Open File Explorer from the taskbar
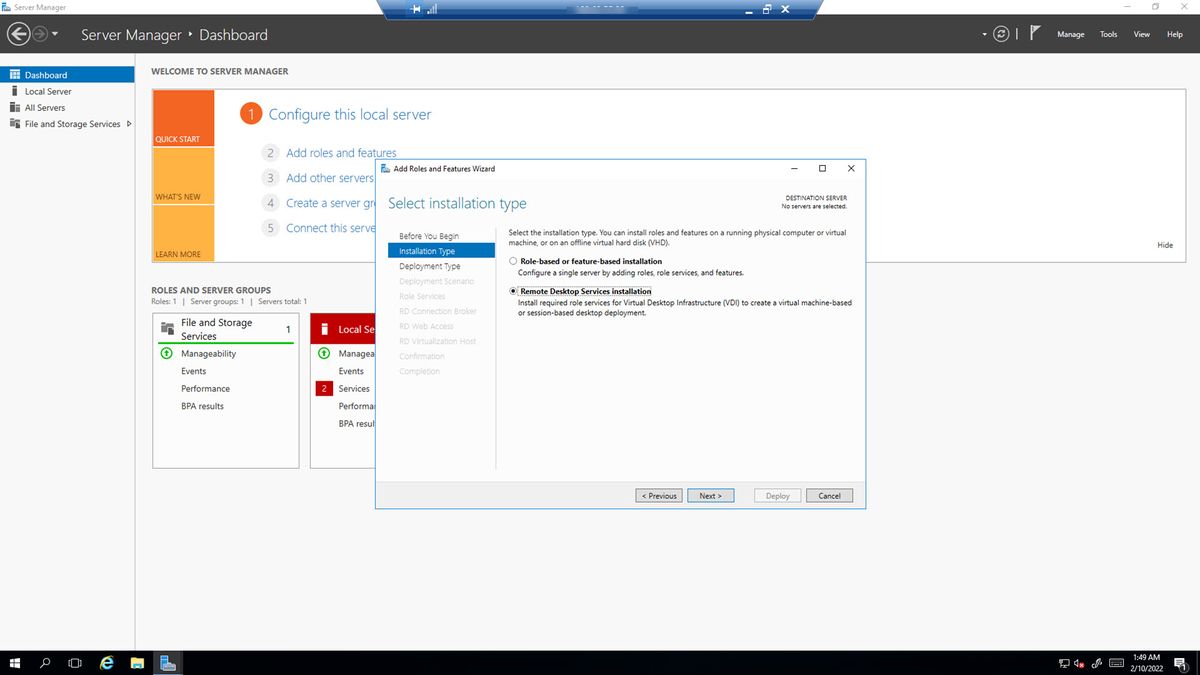This screenshot has height=675, width=1200. pyautogui.click(x=138, y=663)
